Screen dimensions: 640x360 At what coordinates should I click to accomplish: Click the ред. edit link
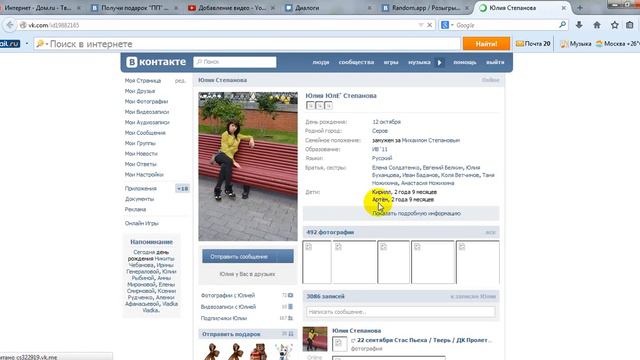coord(180,81)
